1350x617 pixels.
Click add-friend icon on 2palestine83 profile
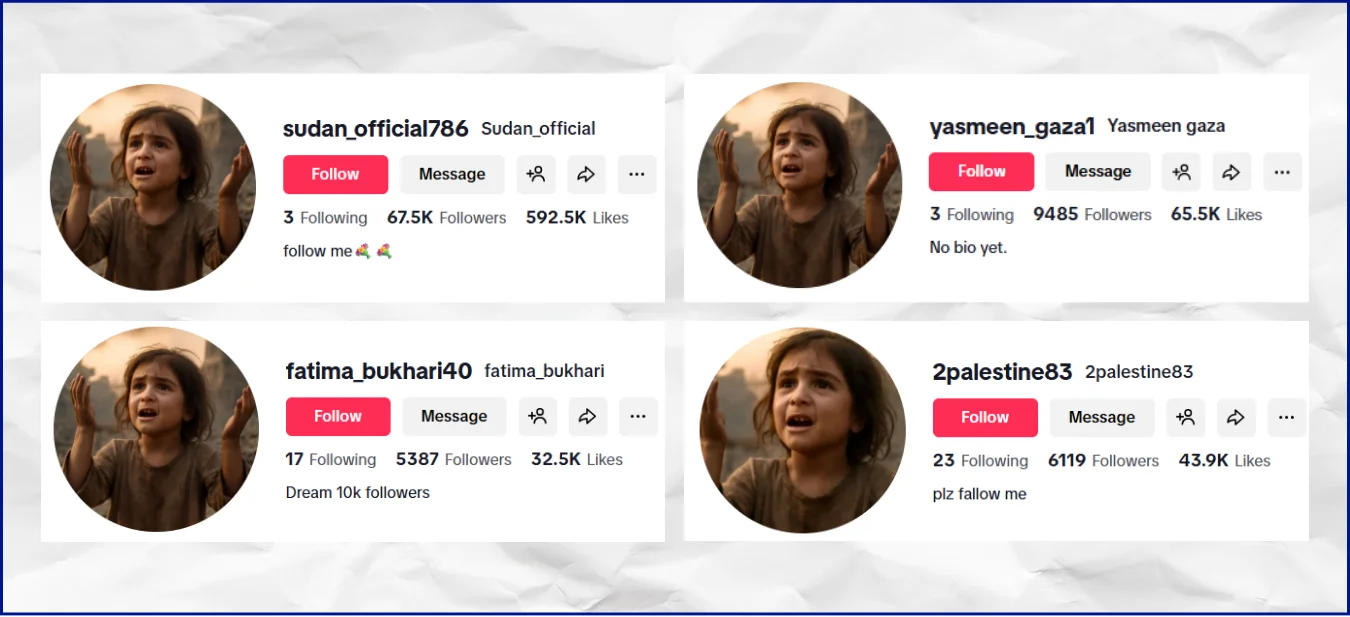1186,417
